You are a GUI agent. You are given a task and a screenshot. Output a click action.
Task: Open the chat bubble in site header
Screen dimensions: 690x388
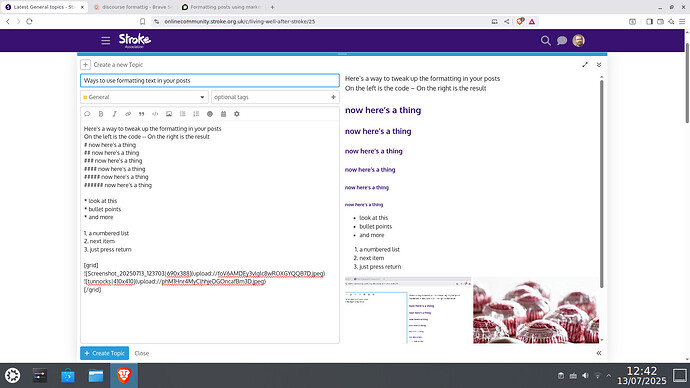coord(562,40)
